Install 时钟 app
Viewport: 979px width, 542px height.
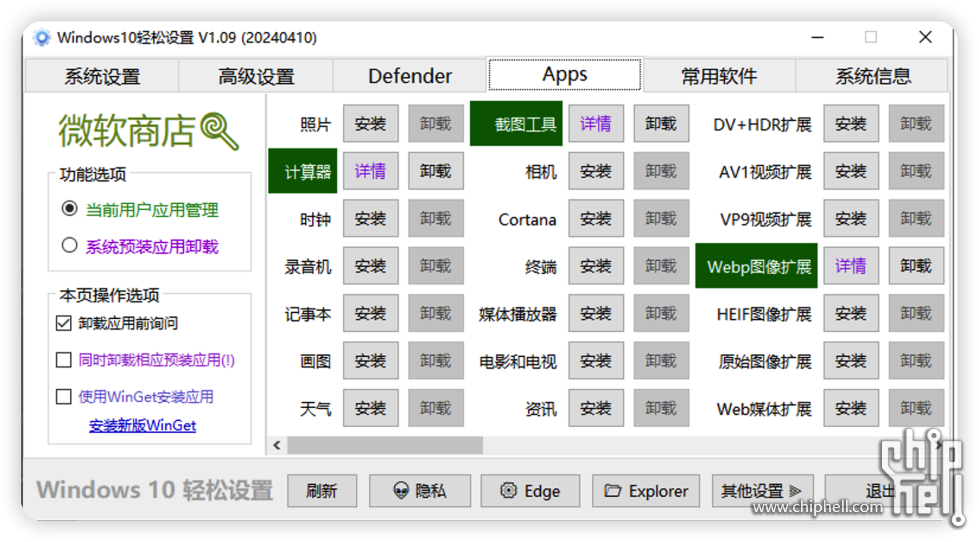click(x=371, y=219)
